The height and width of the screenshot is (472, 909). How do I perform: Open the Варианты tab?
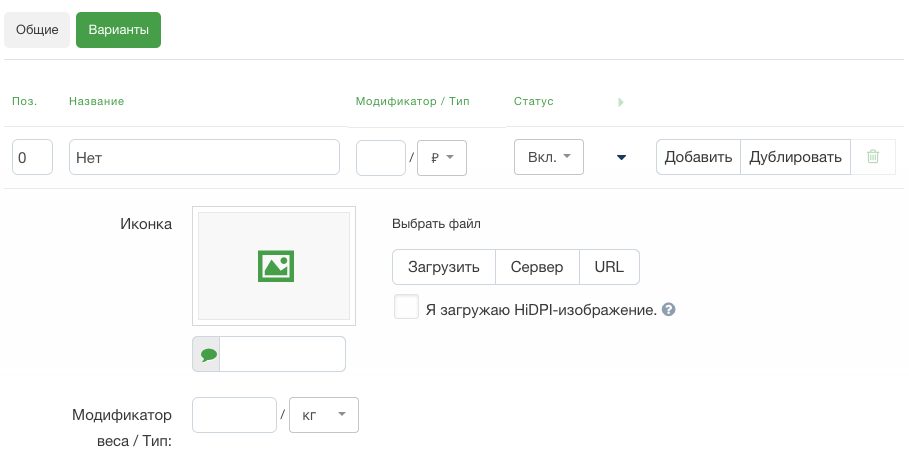[118, 30]
